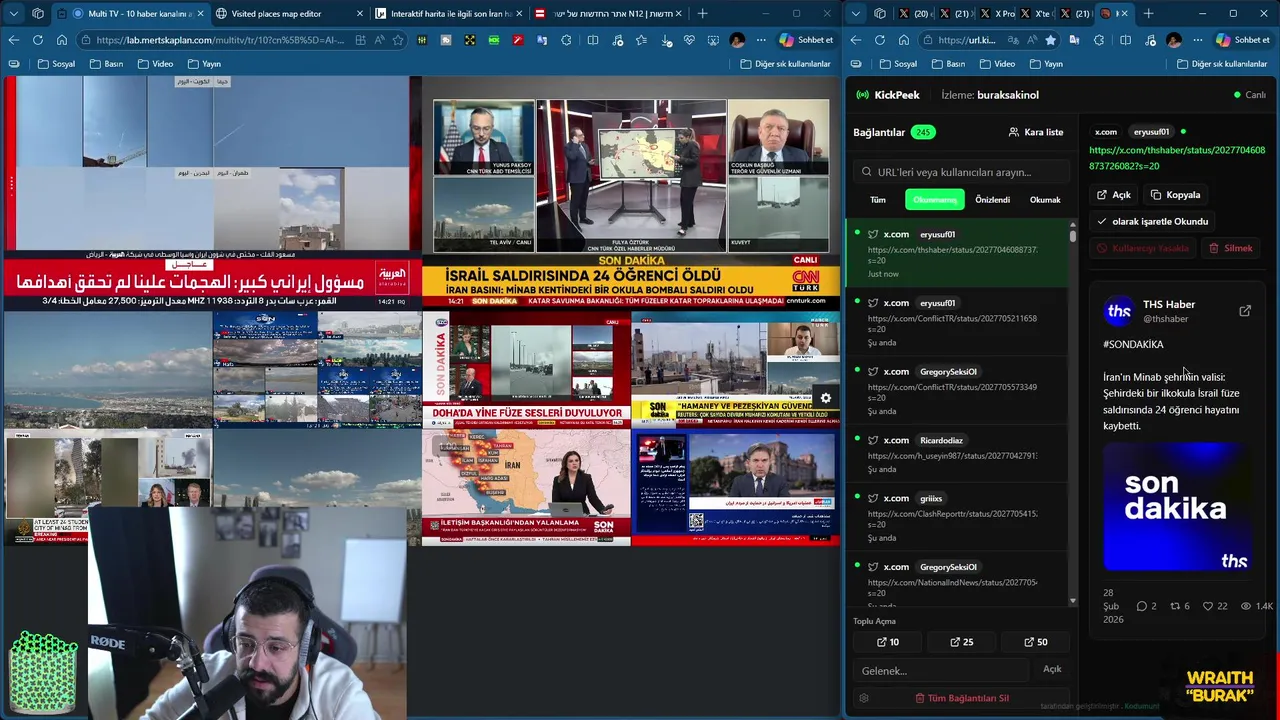The width and height of the screenshot is (1280, 720).
Task: Select the thshaber link row from eryusuf01
Action: point(958,254)
